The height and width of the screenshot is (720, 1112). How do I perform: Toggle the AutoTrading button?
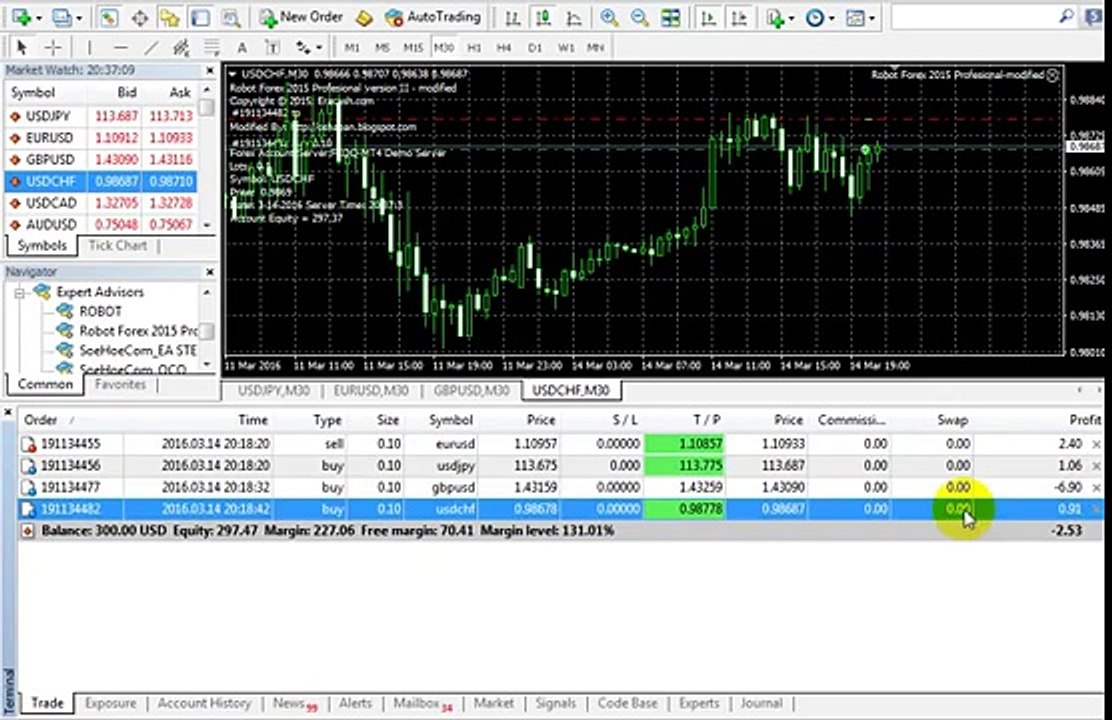pos(433,17)
